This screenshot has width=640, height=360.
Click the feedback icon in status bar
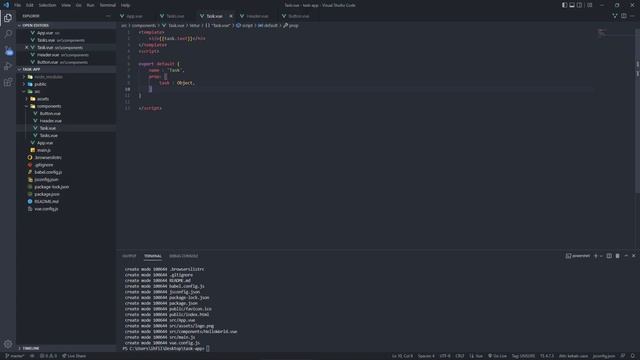tap(623, 356)
